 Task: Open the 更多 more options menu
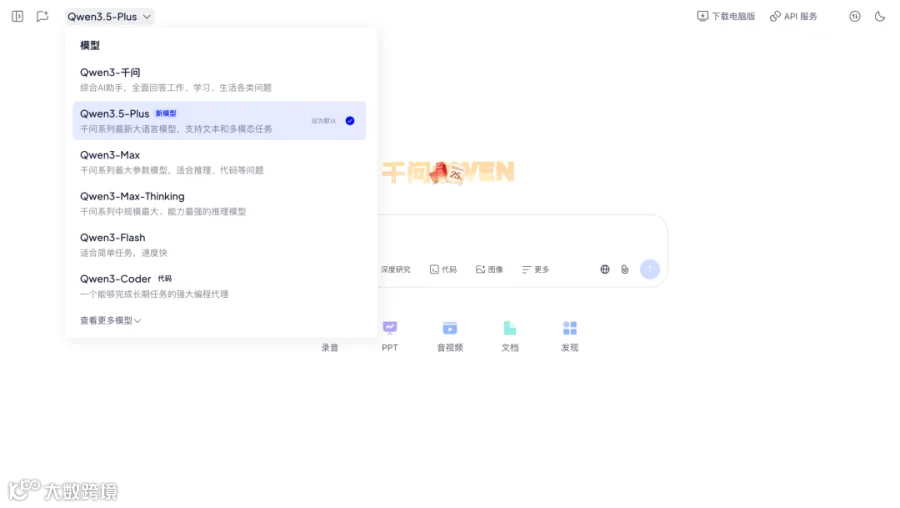pos(536,269)
